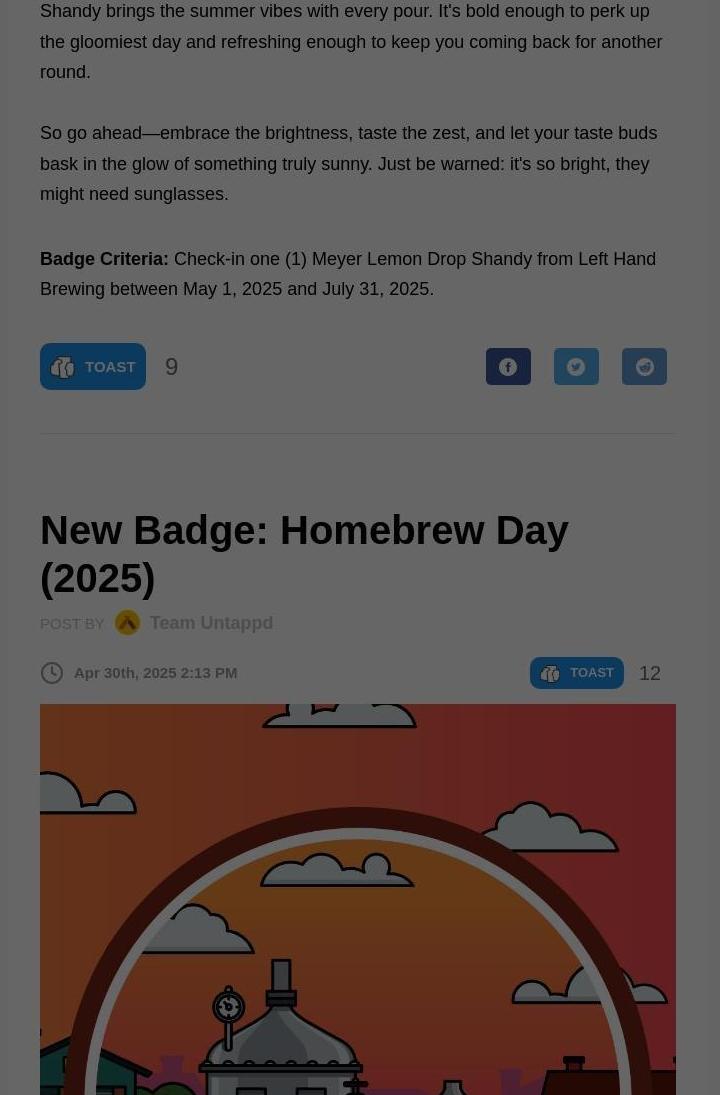
Task: Visit the Team Untappd author page
Action: 211,623
